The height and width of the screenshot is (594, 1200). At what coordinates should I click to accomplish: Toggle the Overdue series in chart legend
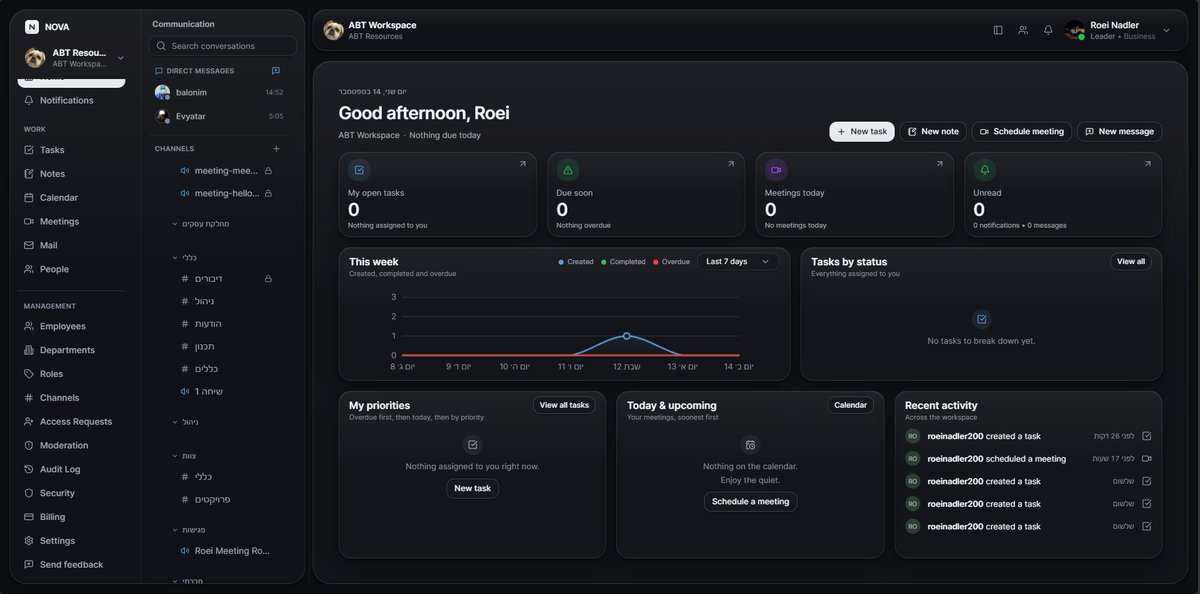[x=671, y=262]
